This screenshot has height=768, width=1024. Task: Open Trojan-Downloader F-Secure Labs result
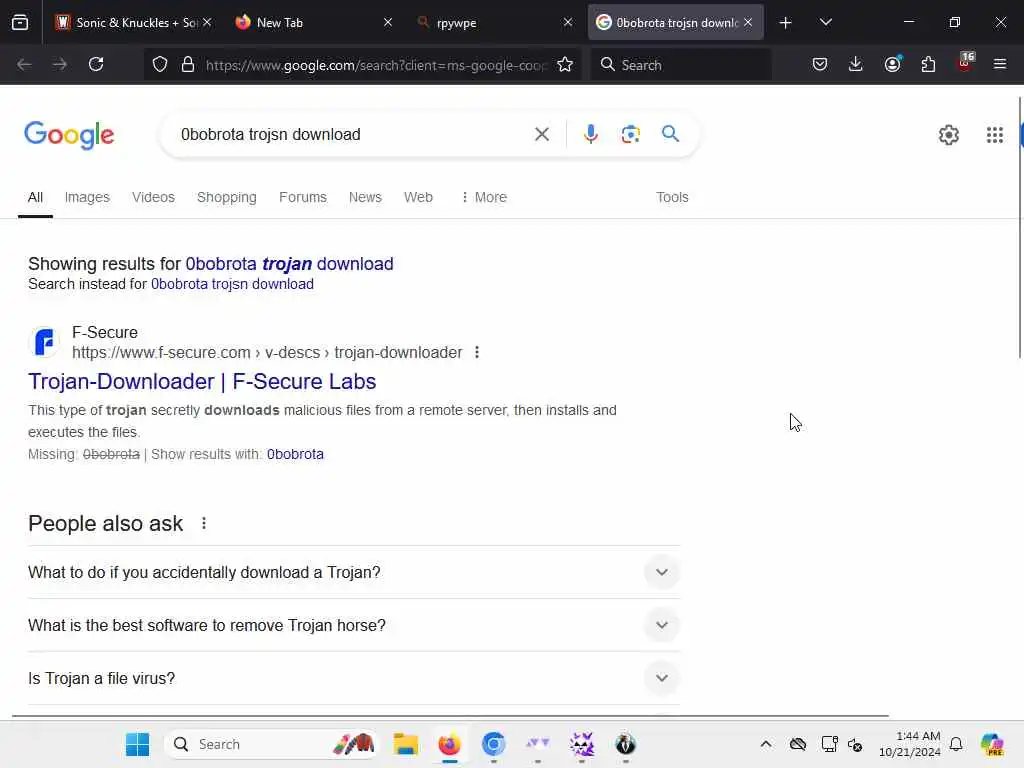click(x=202, y=381)
